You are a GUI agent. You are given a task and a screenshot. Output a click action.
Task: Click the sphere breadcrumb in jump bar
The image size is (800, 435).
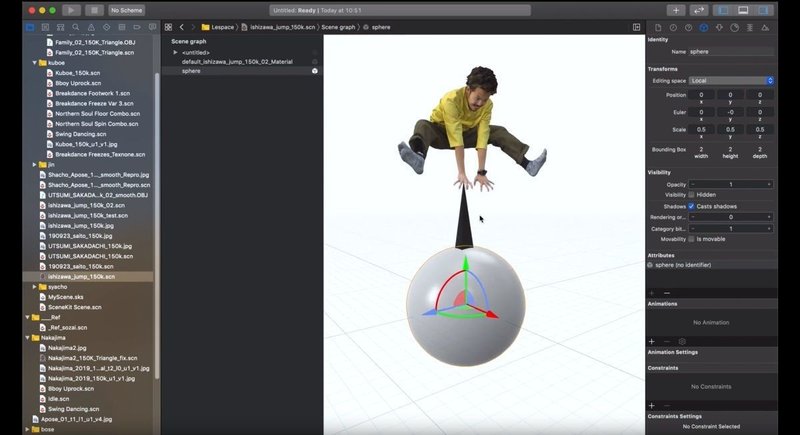pos(377,27)
